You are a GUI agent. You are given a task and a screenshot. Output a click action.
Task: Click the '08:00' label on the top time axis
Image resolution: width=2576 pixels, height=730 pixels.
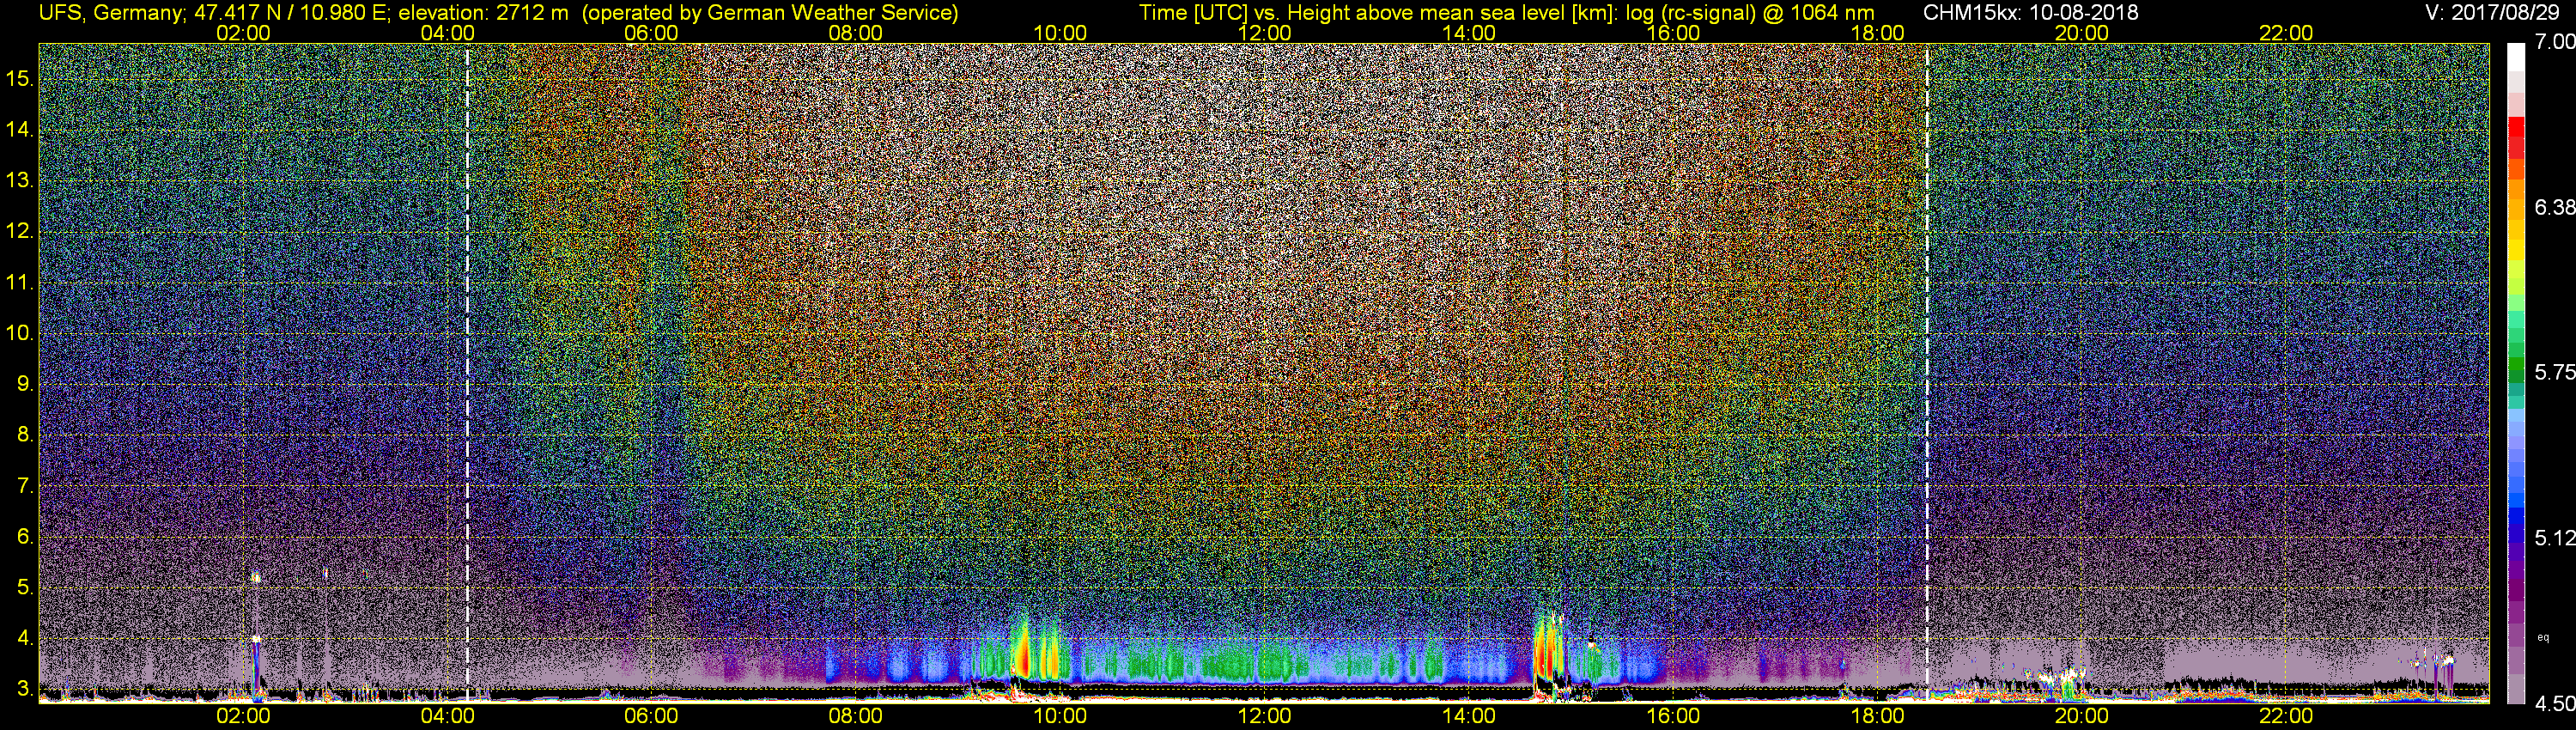tap(856, 33)
